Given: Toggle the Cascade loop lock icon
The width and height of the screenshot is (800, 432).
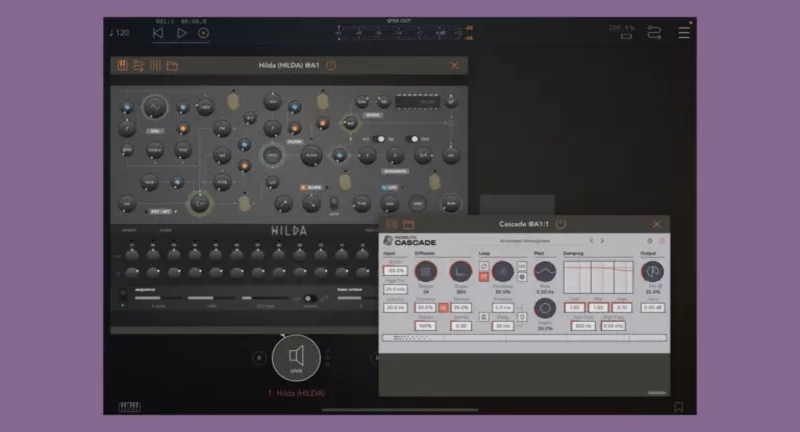Looking at the screenshot, I should 484,317.
